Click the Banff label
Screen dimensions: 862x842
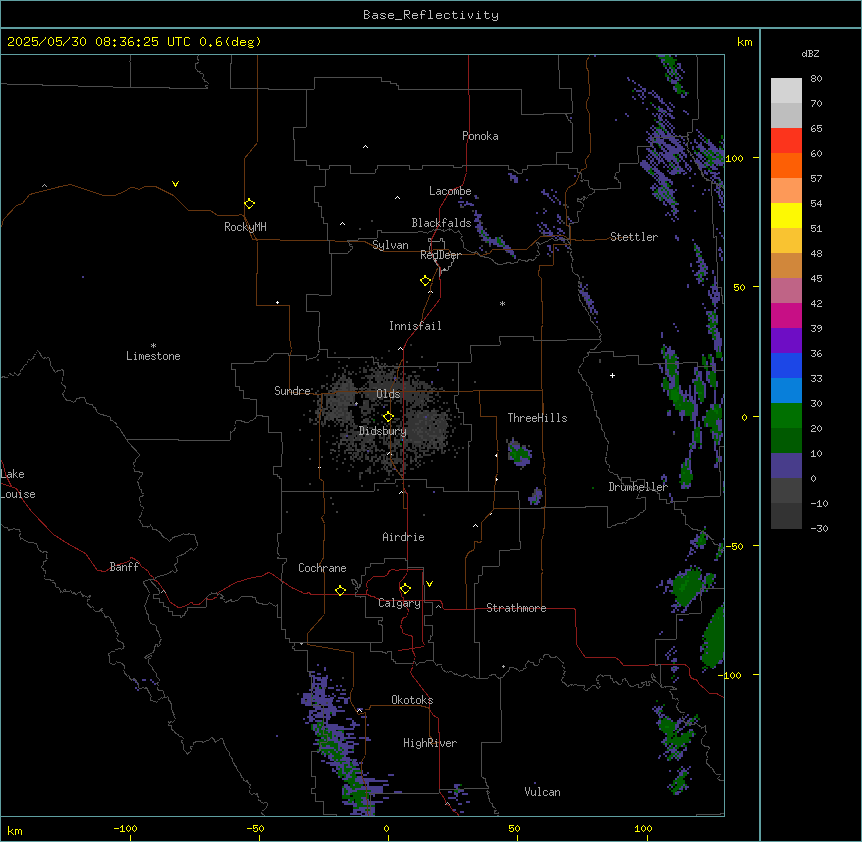(x=124, y=567)
